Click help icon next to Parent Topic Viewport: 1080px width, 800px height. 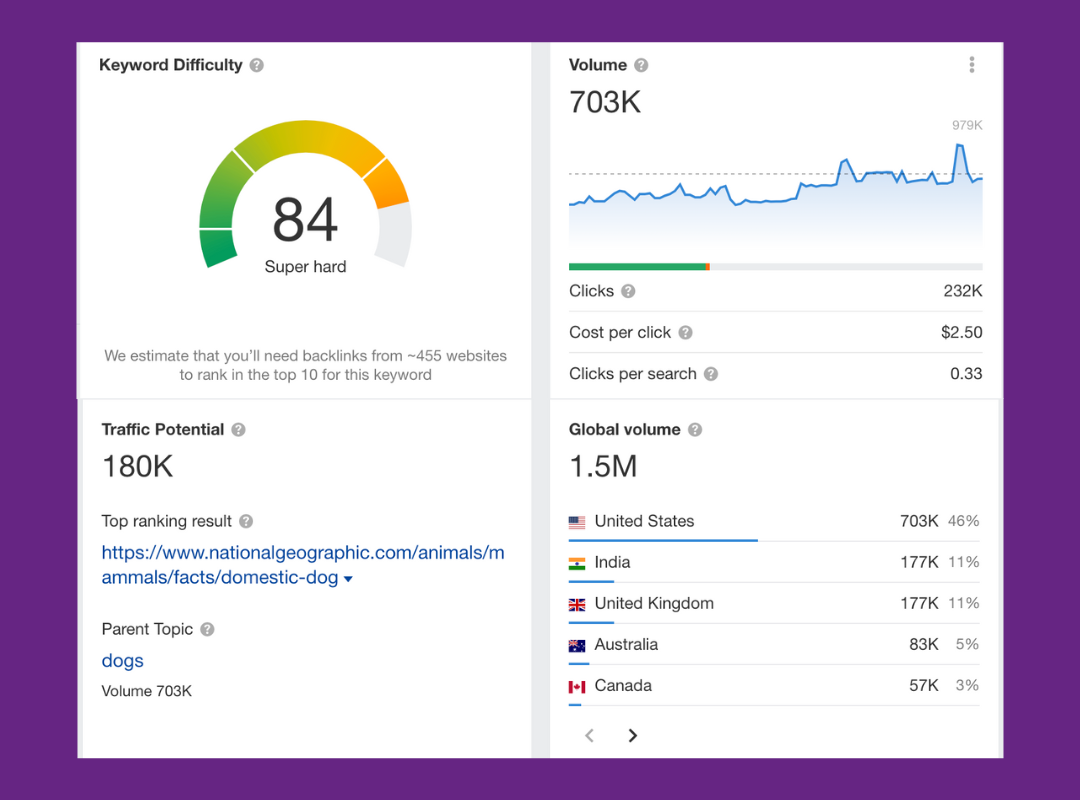pyautogui.click(x=207, y=629)
